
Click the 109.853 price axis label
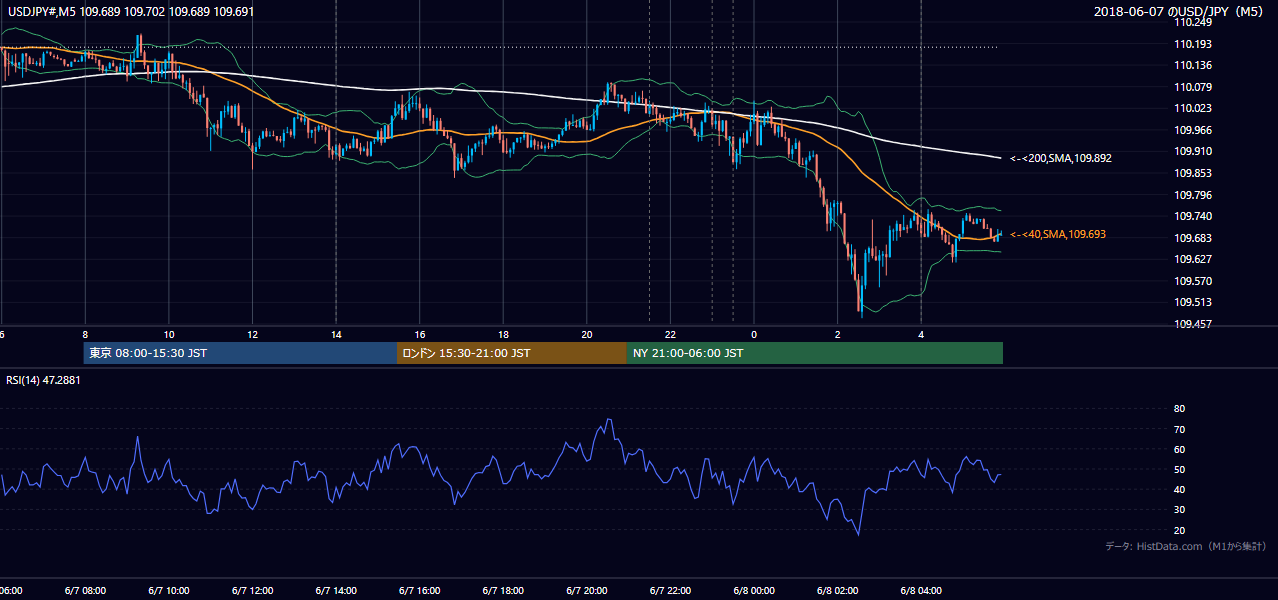pyautogui.click(x=1193, y=173)
